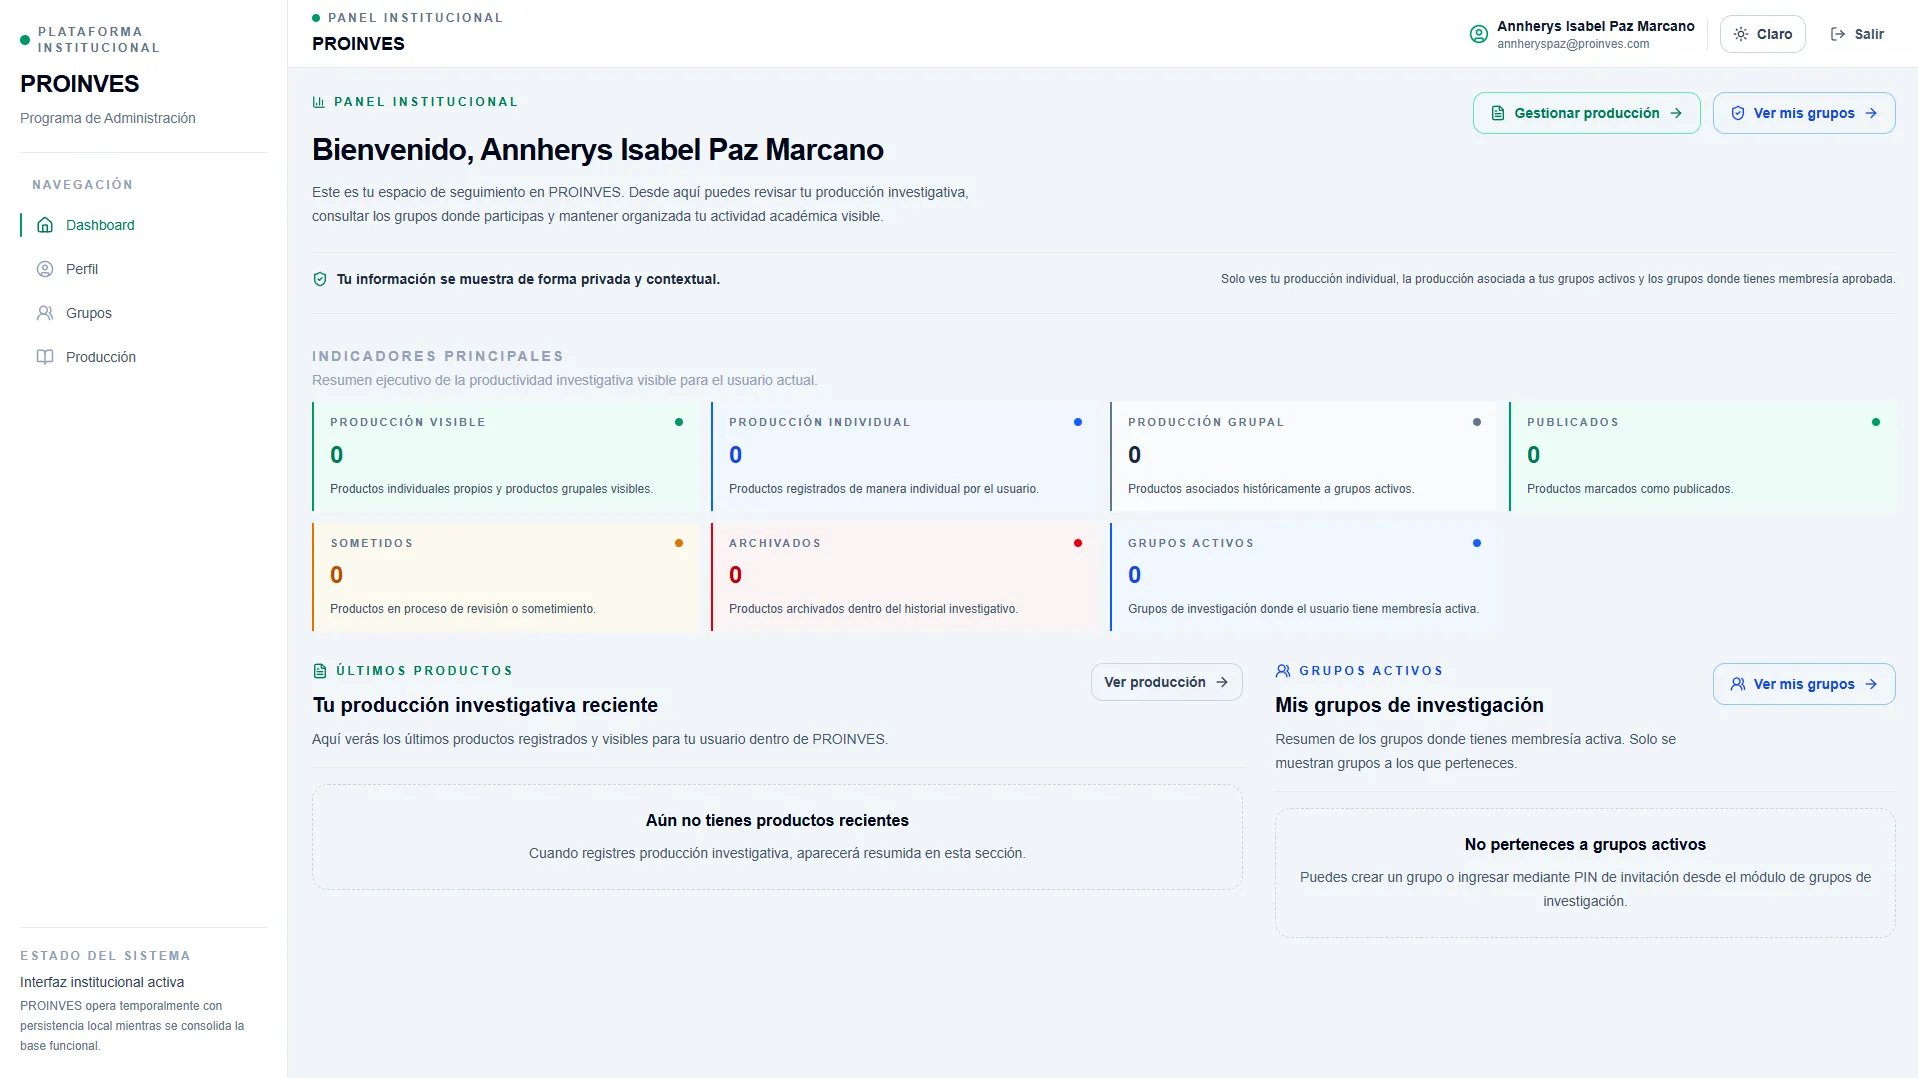Toggle the Claro theme switch
The width and height of the screenshot is (1918, 1078).
(x=1762, y=34)
